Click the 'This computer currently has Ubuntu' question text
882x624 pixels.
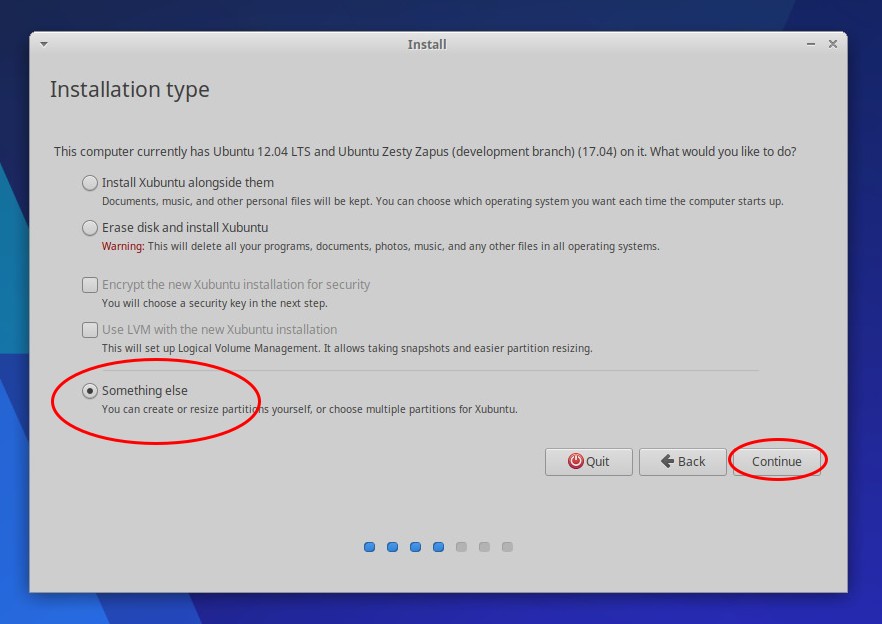(x=425, y=152)
